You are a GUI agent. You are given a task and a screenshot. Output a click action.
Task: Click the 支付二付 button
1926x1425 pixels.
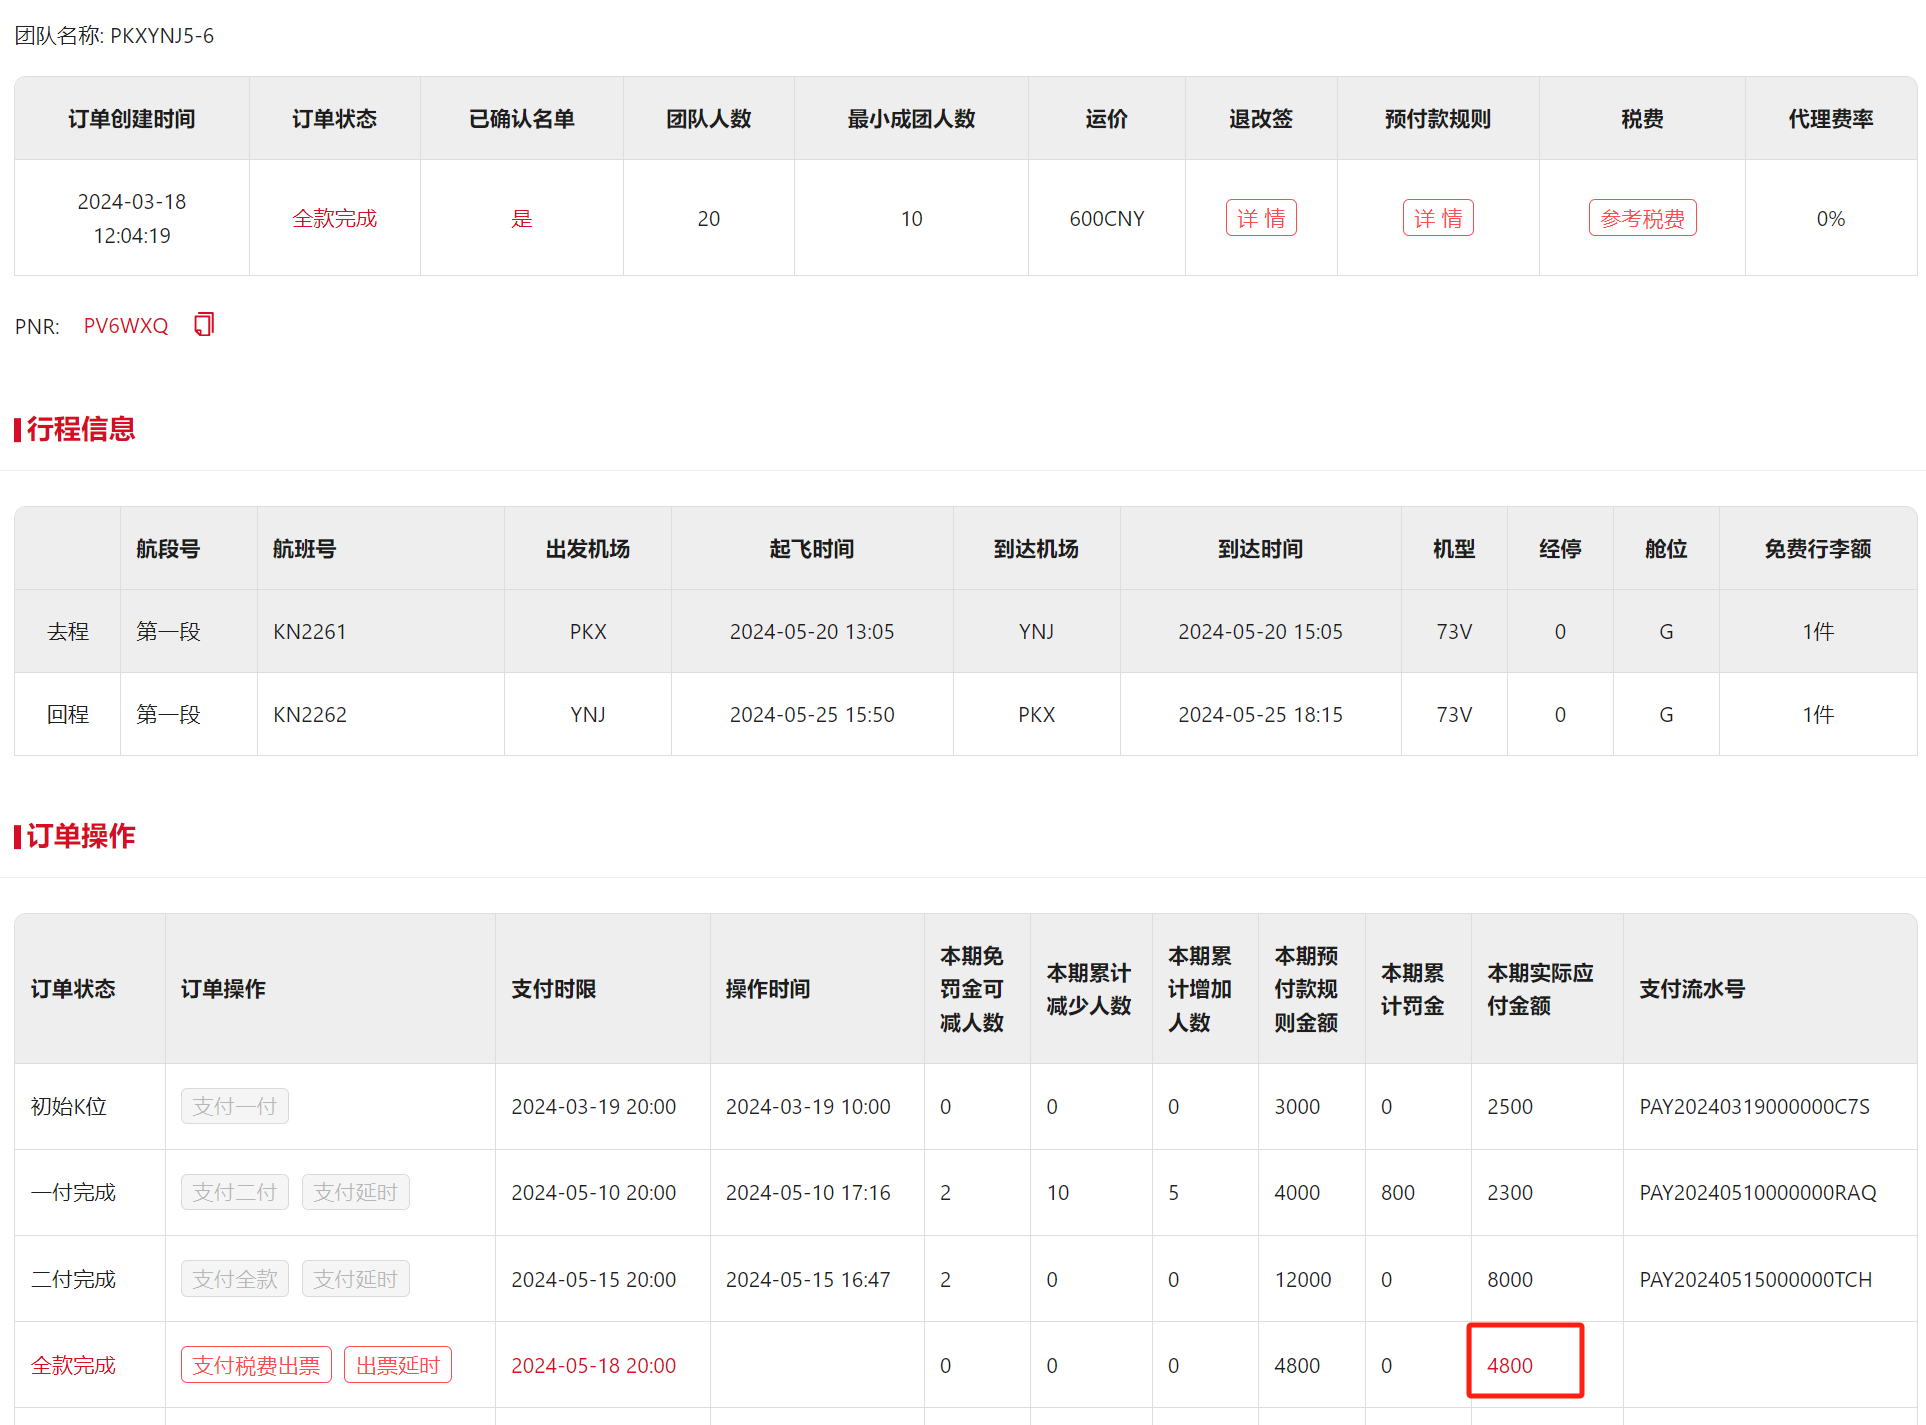pyautogui.click(x=234, y=1192)
